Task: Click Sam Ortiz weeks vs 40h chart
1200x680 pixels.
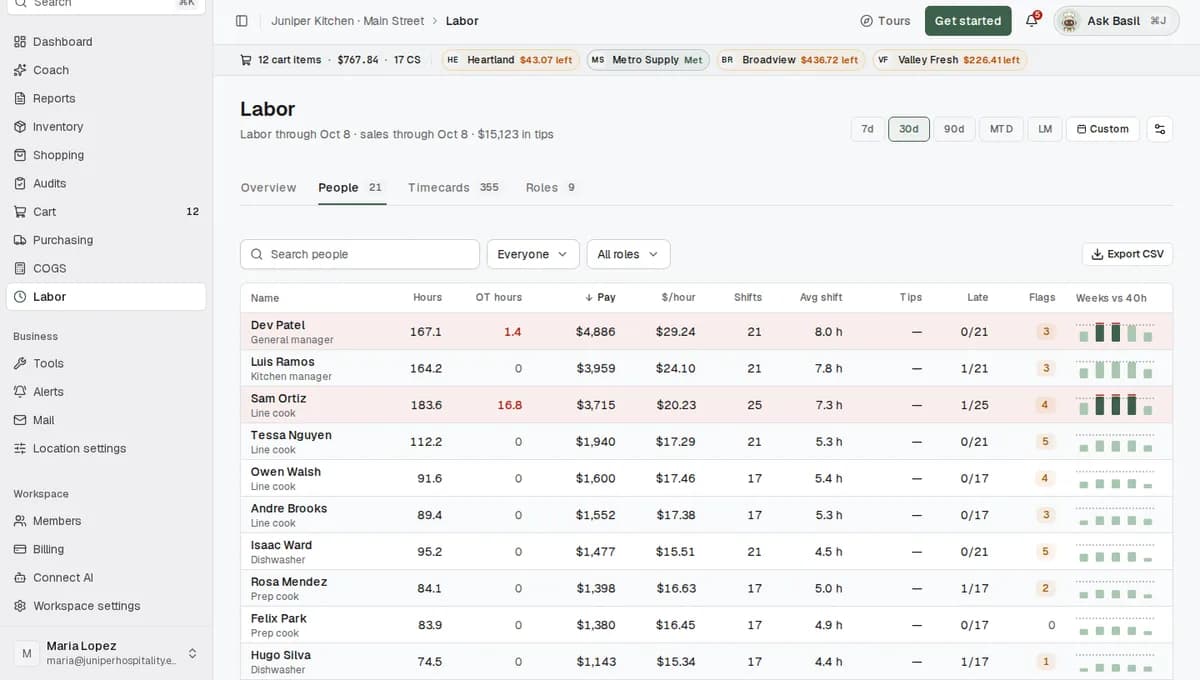Action: 1115,405
